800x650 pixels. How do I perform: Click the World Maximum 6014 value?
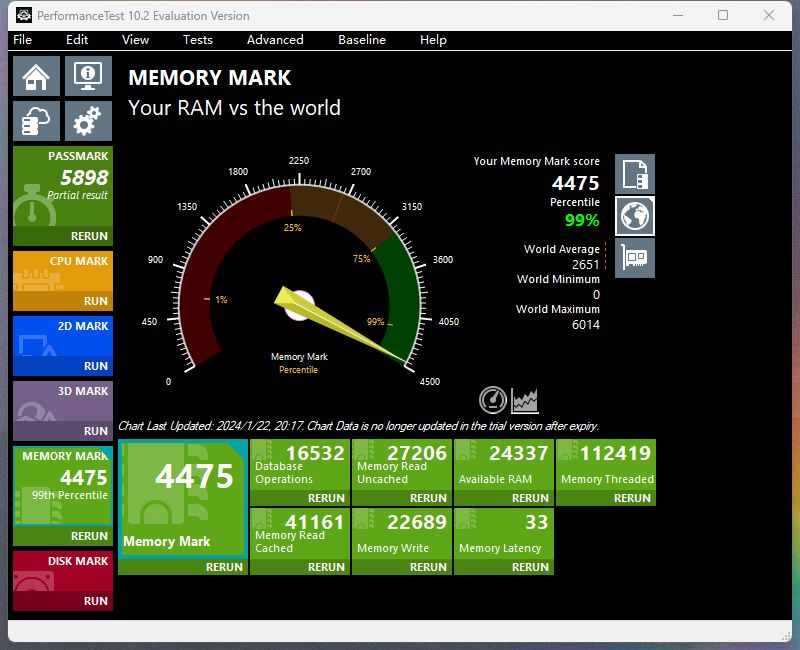tap(586, 324)
